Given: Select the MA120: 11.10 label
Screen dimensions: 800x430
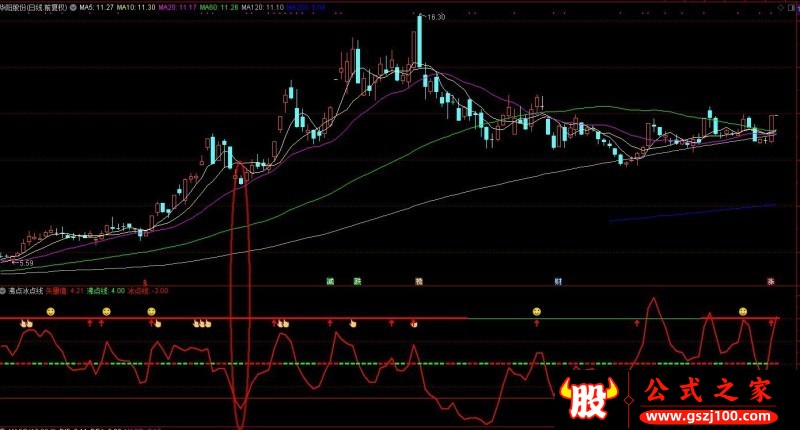Looking at the screenshot, I should (x=262, y=8).
